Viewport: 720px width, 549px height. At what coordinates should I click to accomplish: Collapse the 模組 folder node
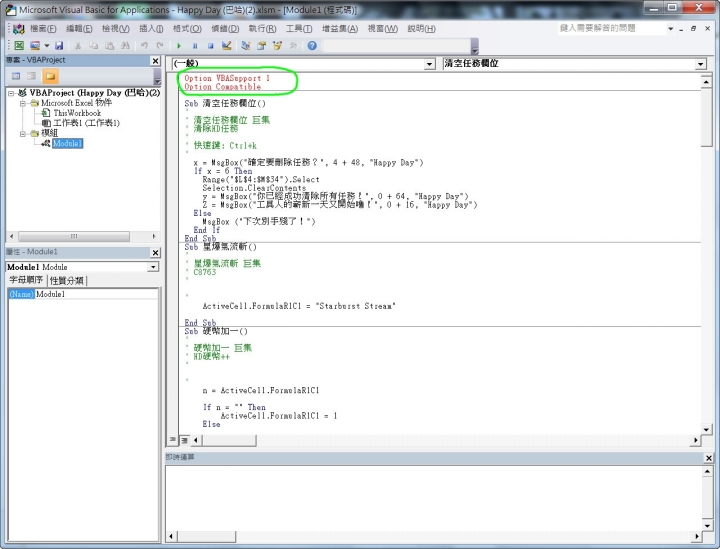pyautogui.click(x=22, y=134)
